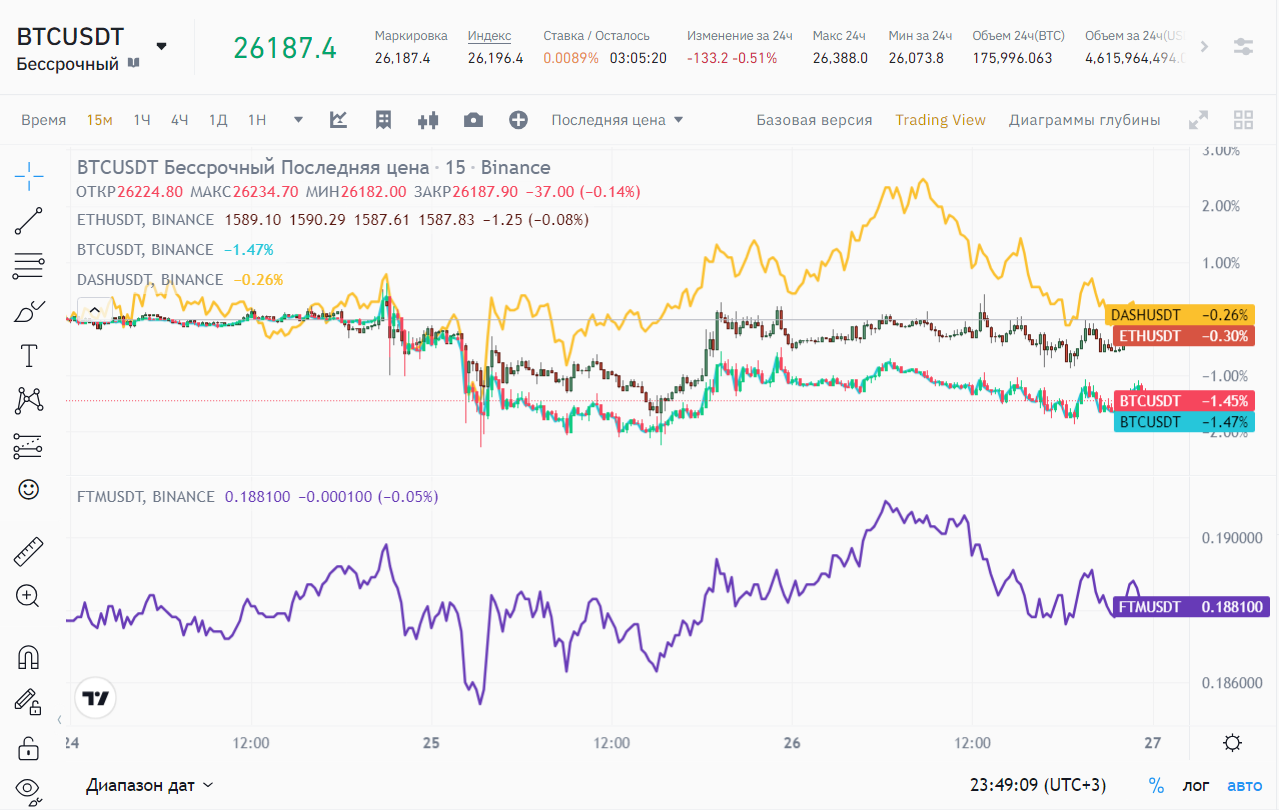1279x810 pixels.
Task: Click the TradingView logo
Action: 96,697
